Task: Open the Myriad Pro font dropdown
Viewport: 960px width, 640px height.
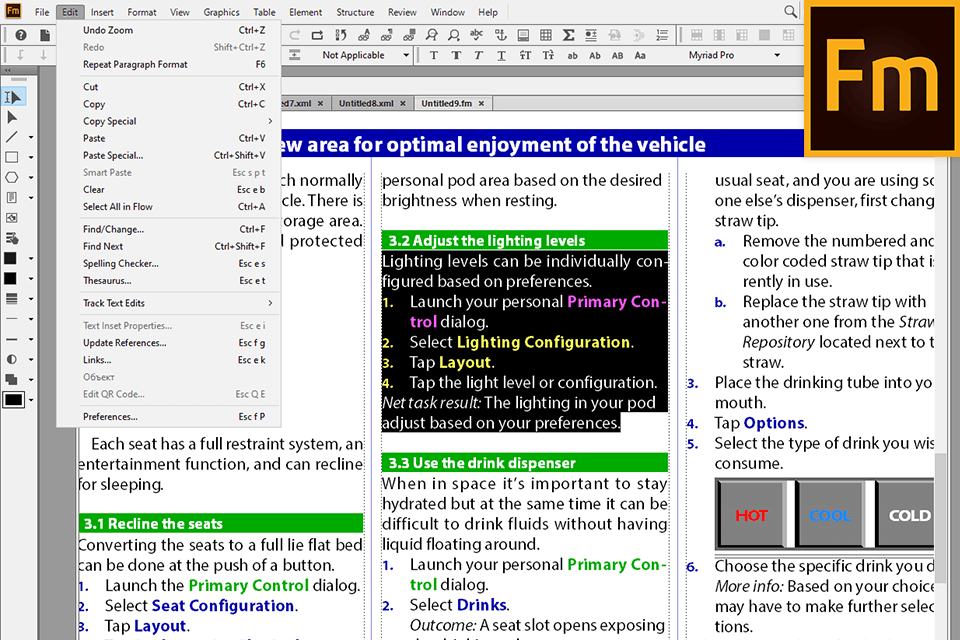Action: point(777,55)
